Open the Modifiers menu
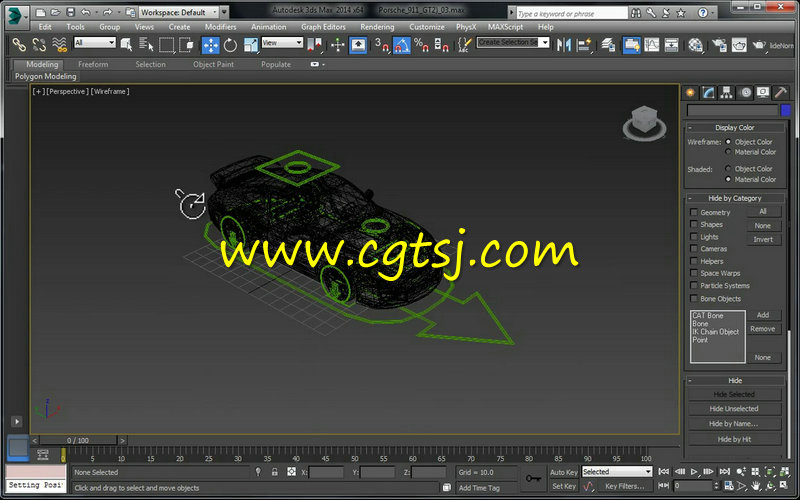 pos(220,27)
